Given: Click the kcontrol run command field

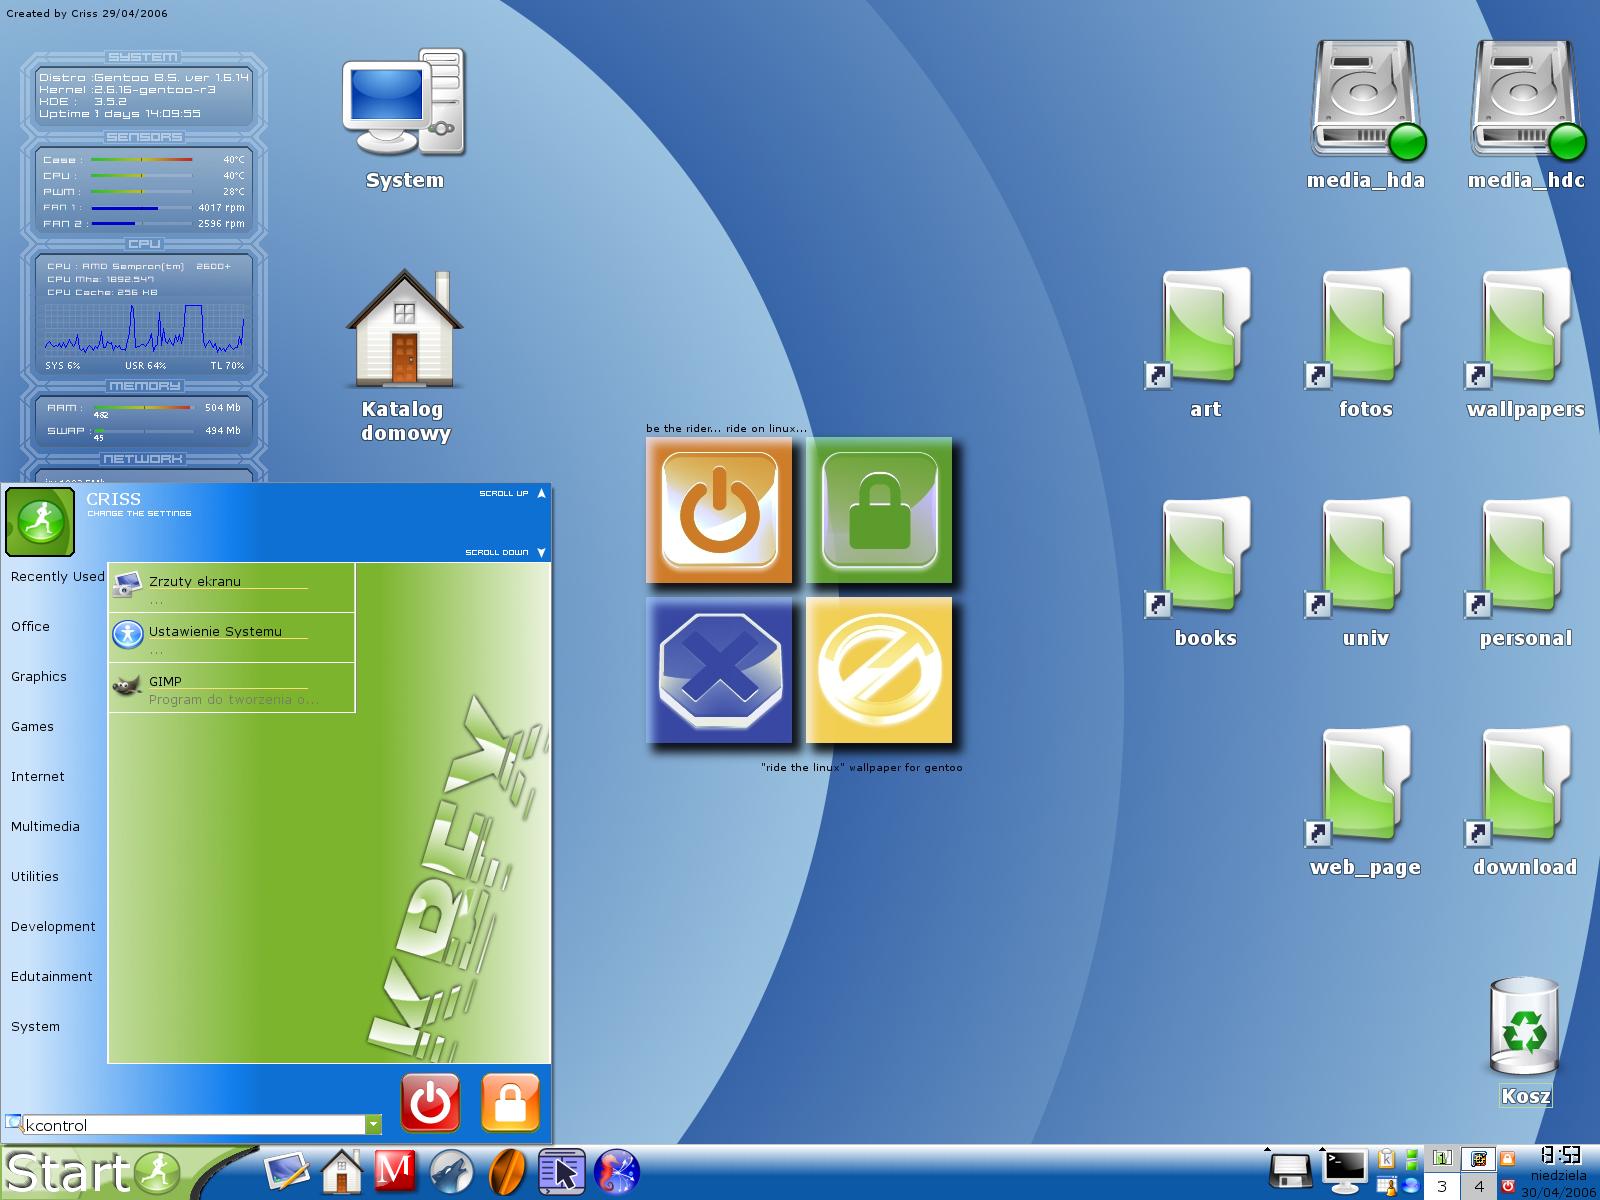Looking at the screenshot, I should (193, 1125).
